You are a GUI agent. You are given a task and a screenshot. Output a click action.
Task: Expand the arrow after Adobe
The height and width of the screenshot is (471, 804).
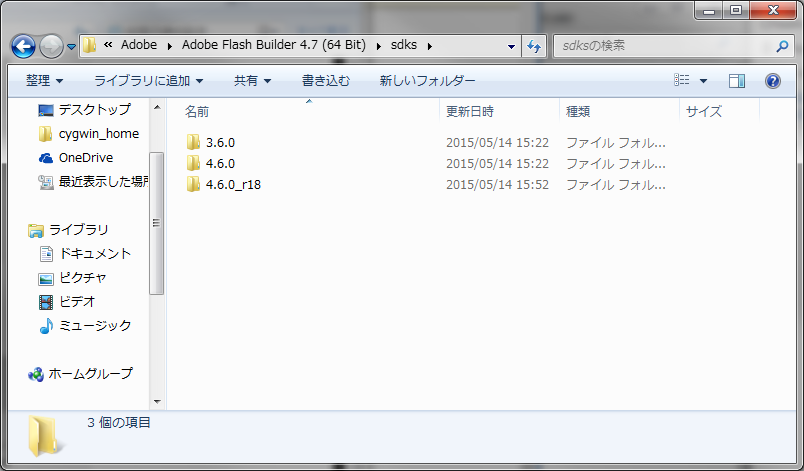(169, 46)
